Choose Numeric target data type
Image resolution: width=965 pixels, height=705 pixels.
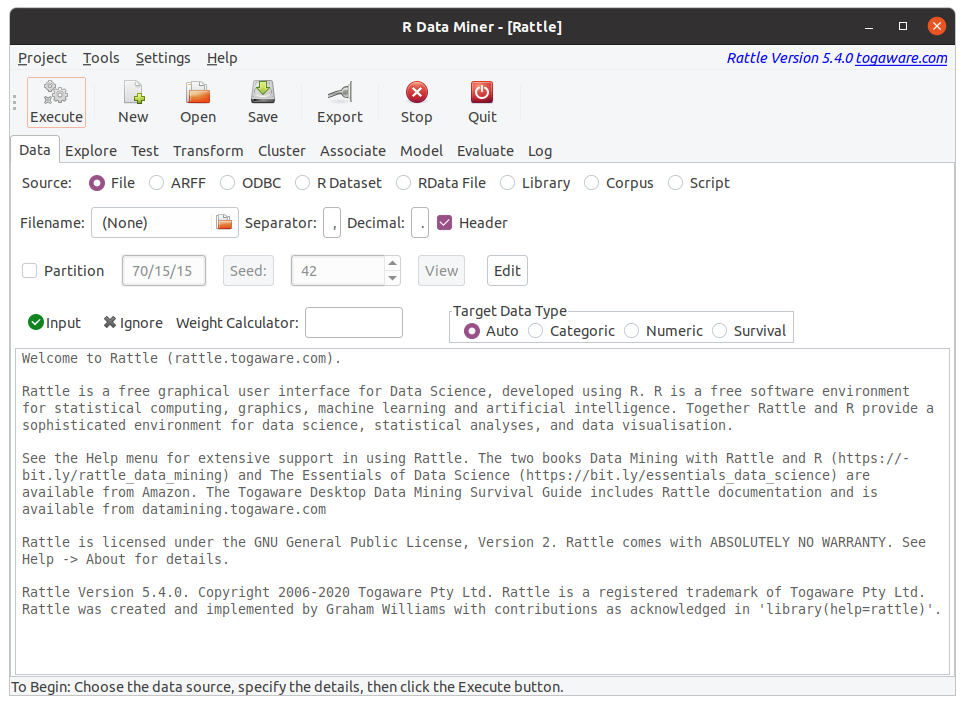(x=632, y=331)
